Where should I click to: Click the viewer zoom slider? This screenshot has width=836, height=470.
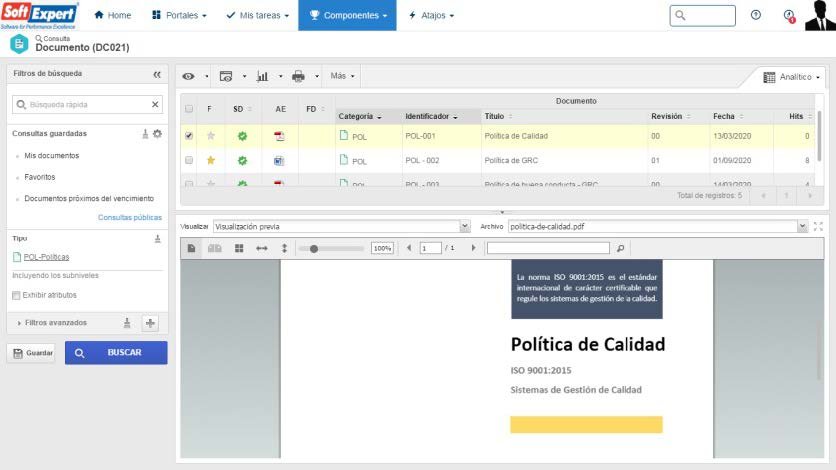tap(332, 248)
